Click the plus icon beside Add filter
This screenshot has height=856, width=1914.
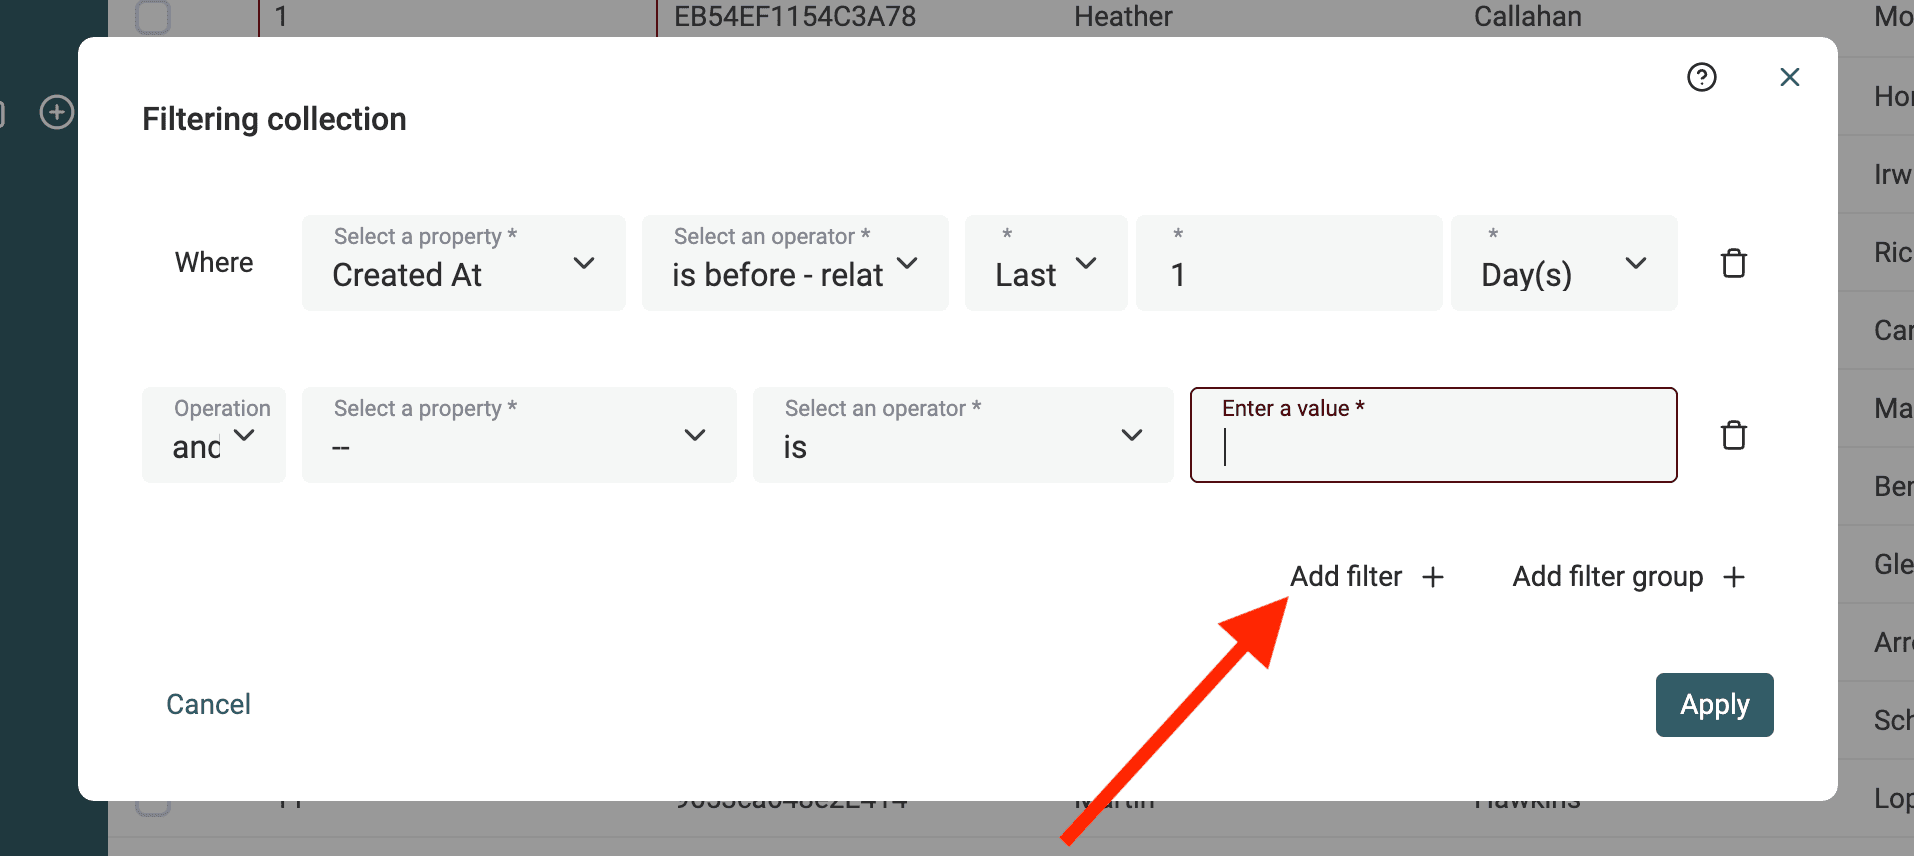(1432, 577)
